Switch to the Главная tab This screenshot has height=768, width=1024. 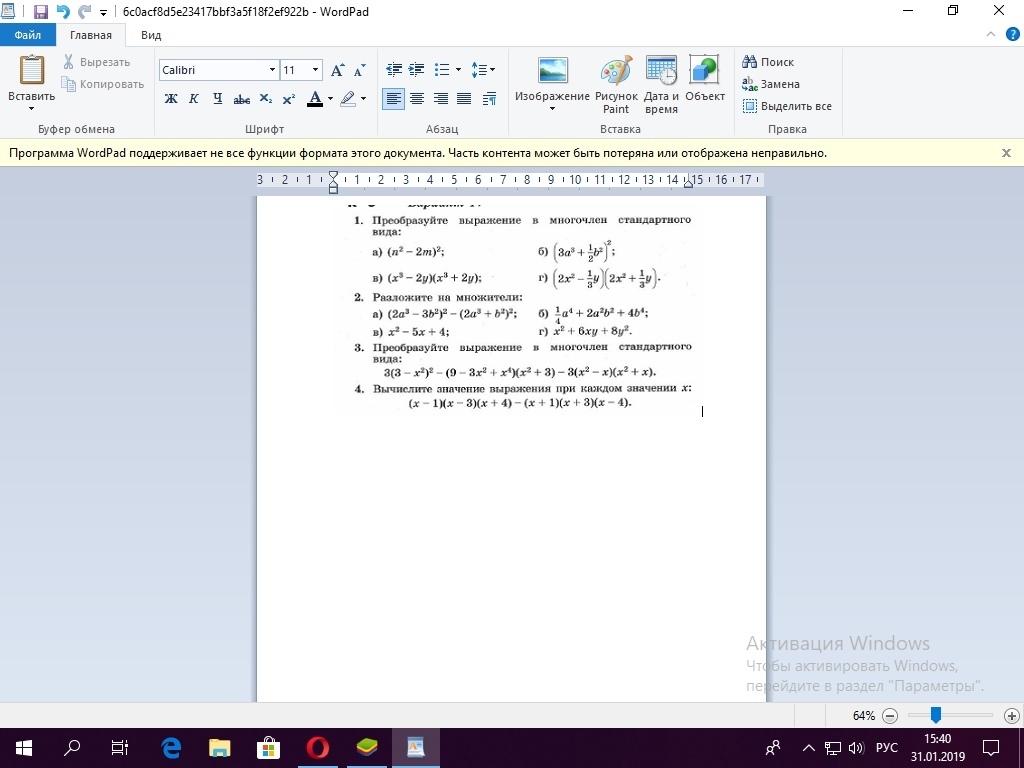91,35
